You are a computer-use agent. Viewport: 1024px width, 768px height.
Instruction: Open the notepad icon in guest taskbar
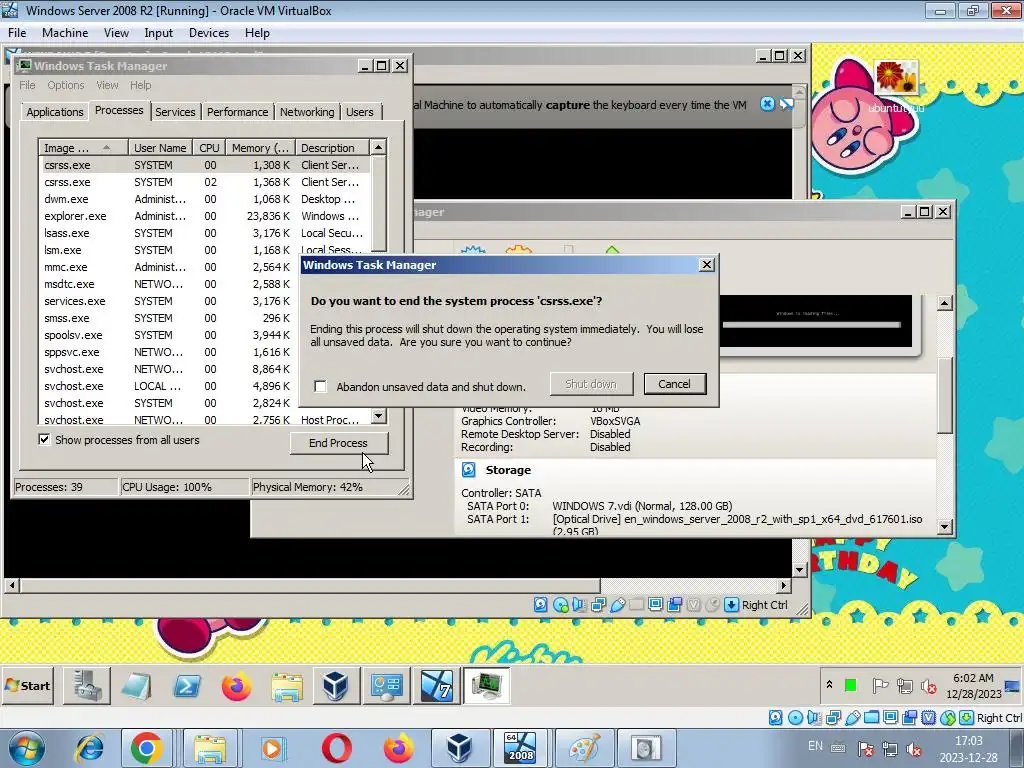tap(137, 686)
